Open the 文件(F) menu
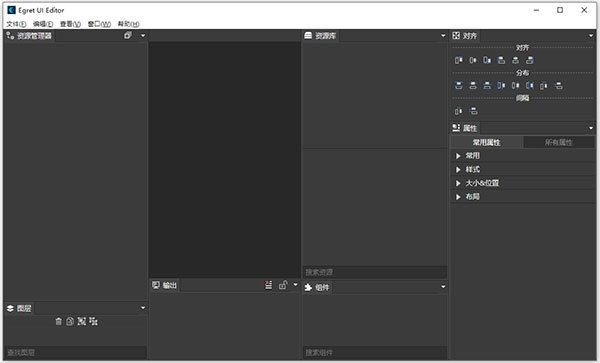This screenshot has height=363, width=600. click(x=16, y=24)
